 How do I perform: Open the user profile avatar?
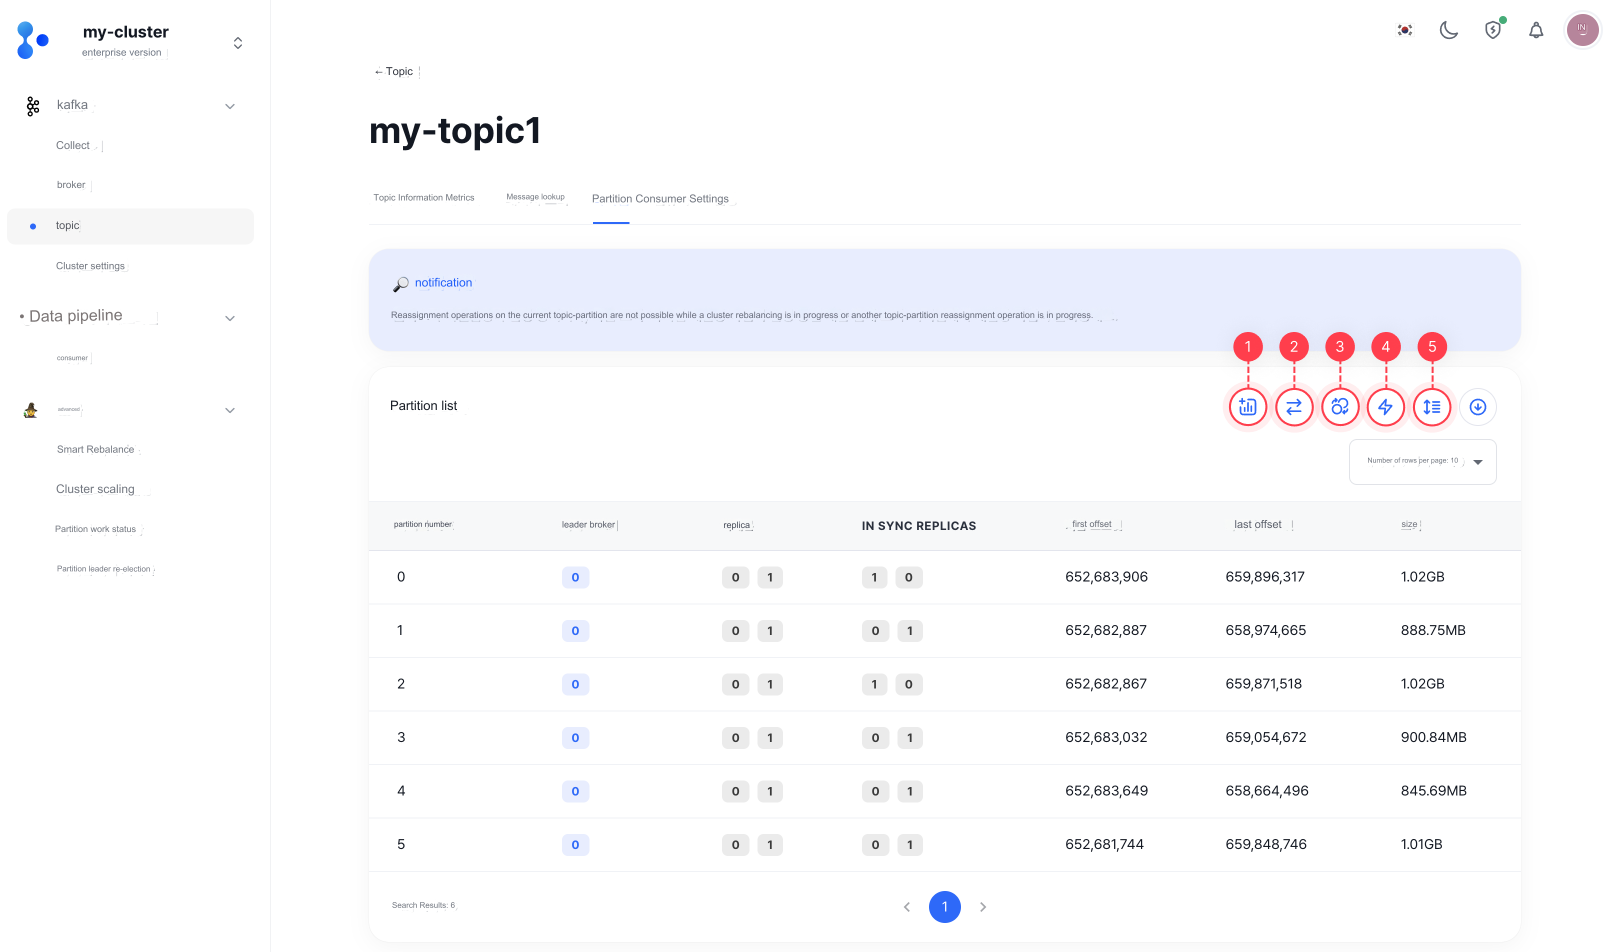pyautogui.click(x=1582, y=30)
